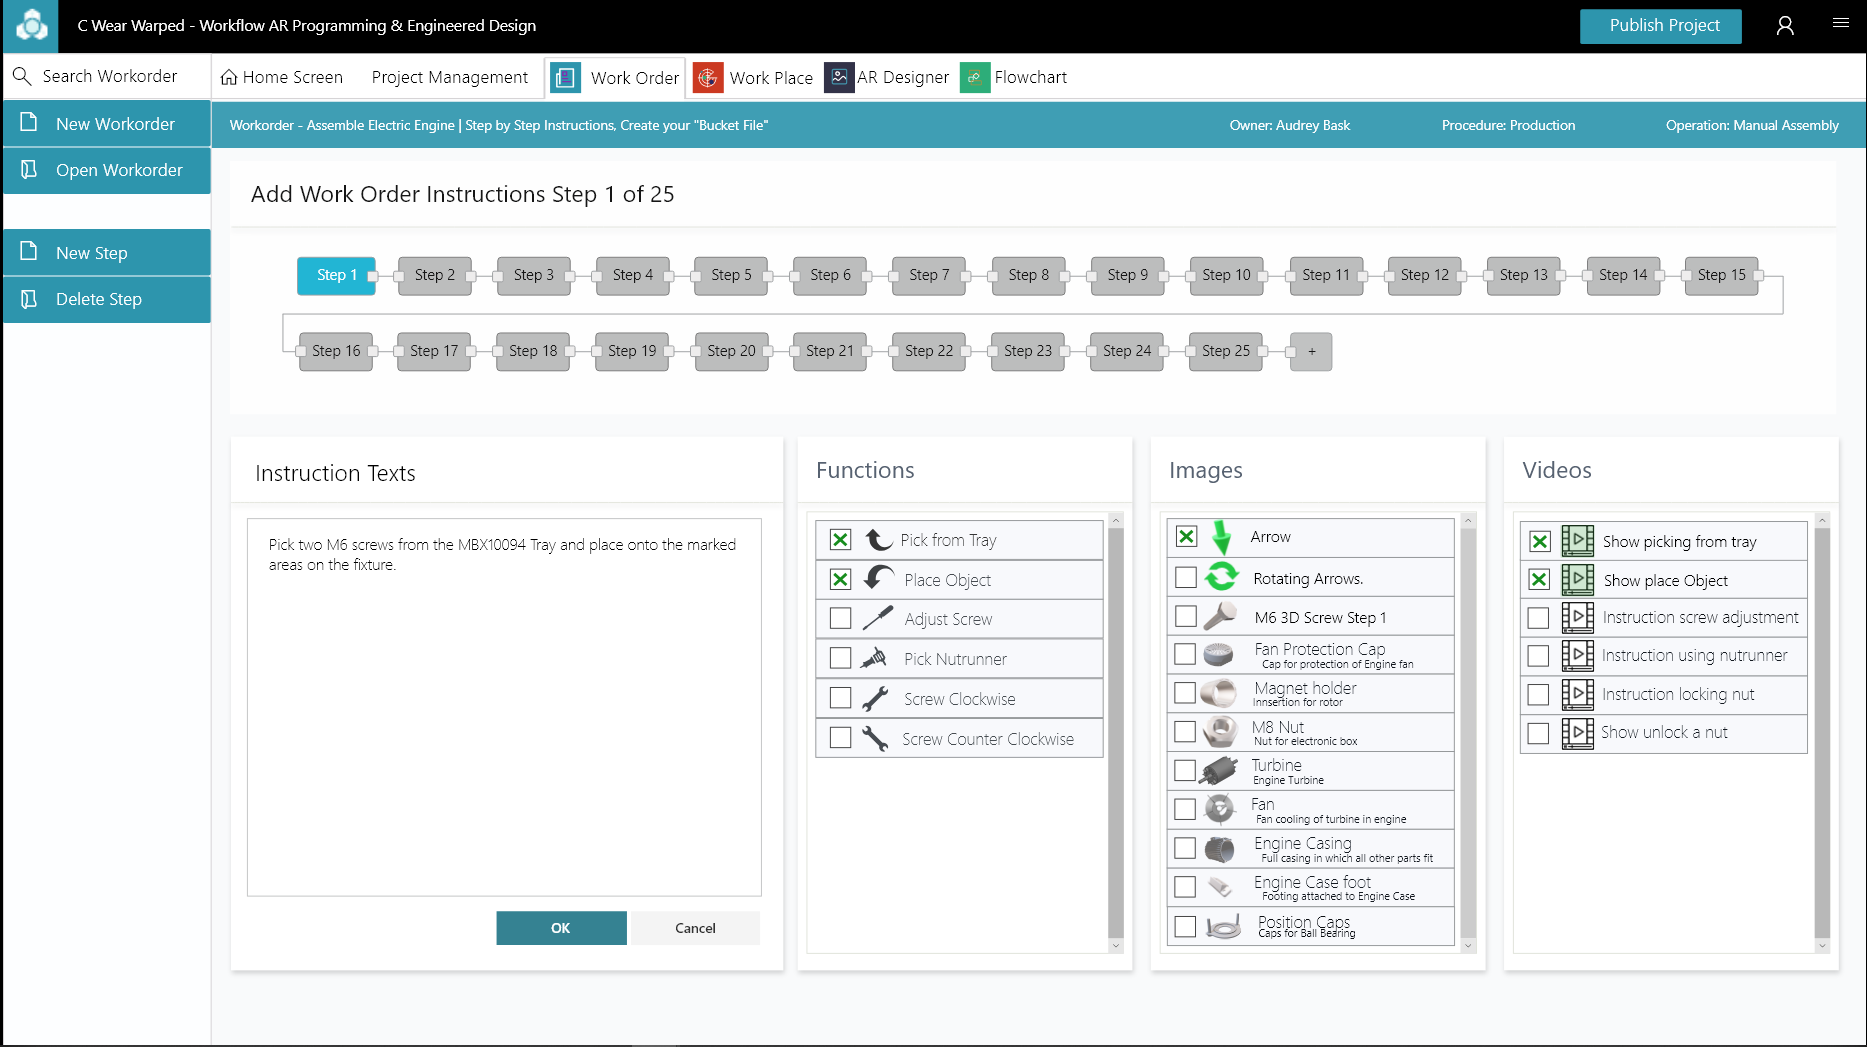Select Step 1 in the workflow
Screen dimensions: 1867x1047
(x=336, y=275)
